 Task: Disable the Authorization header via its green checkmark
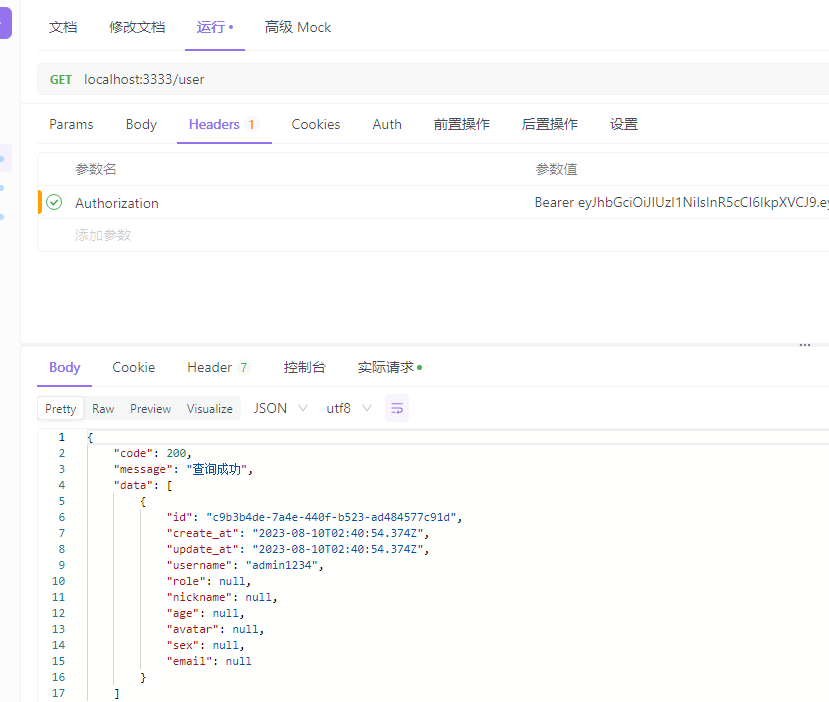[x=53, y=202]
